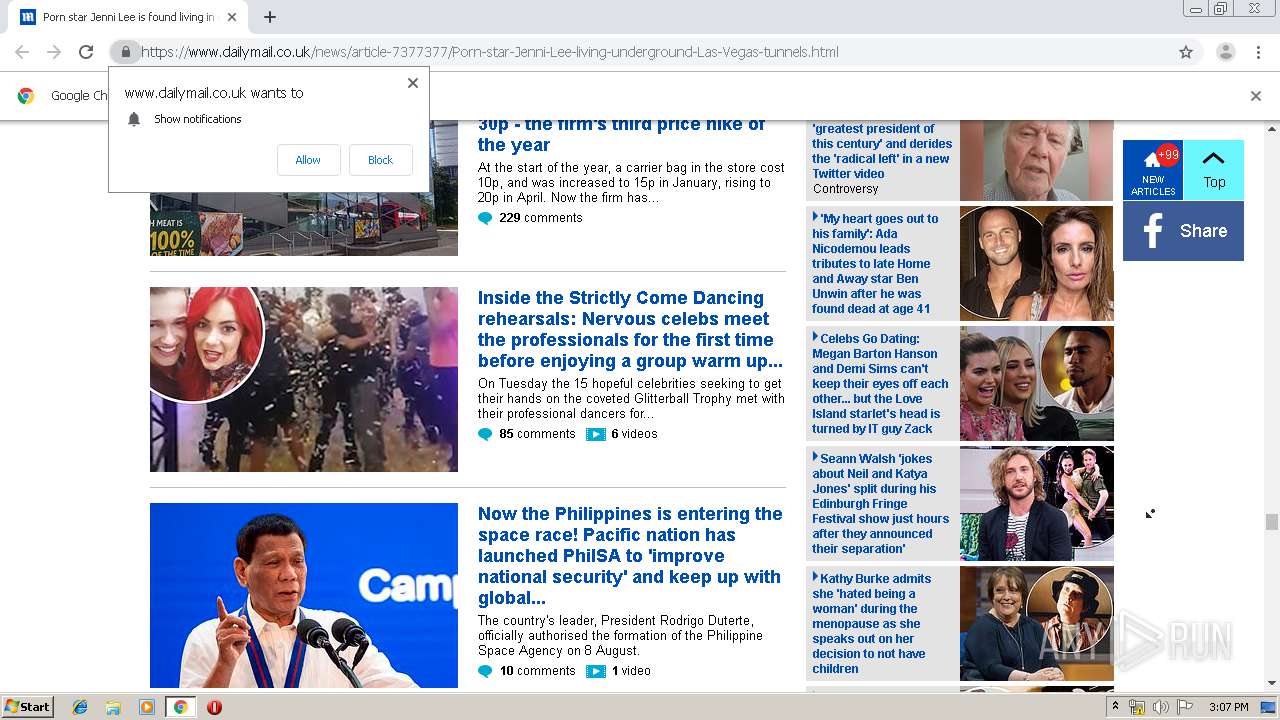
Task: Click the 3:07 PM clock
Action: (1229, 707)
